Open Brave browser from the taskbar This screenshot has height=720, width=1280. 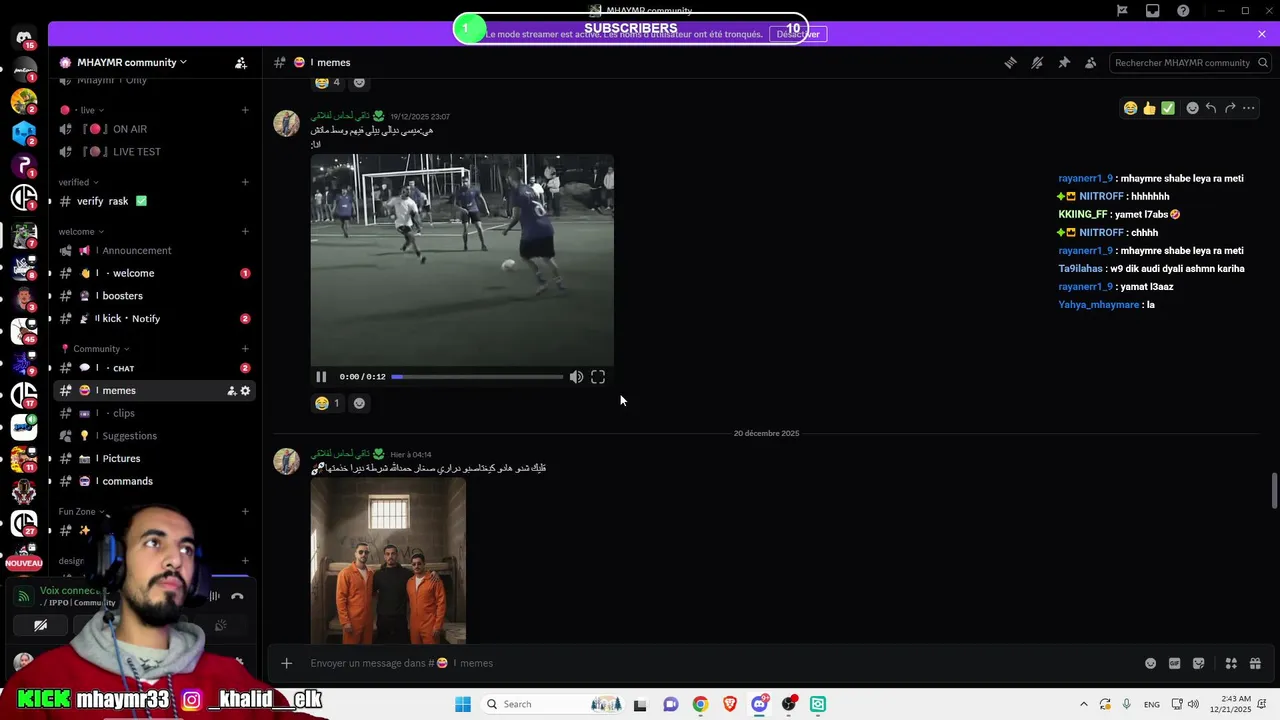[729, 704]
